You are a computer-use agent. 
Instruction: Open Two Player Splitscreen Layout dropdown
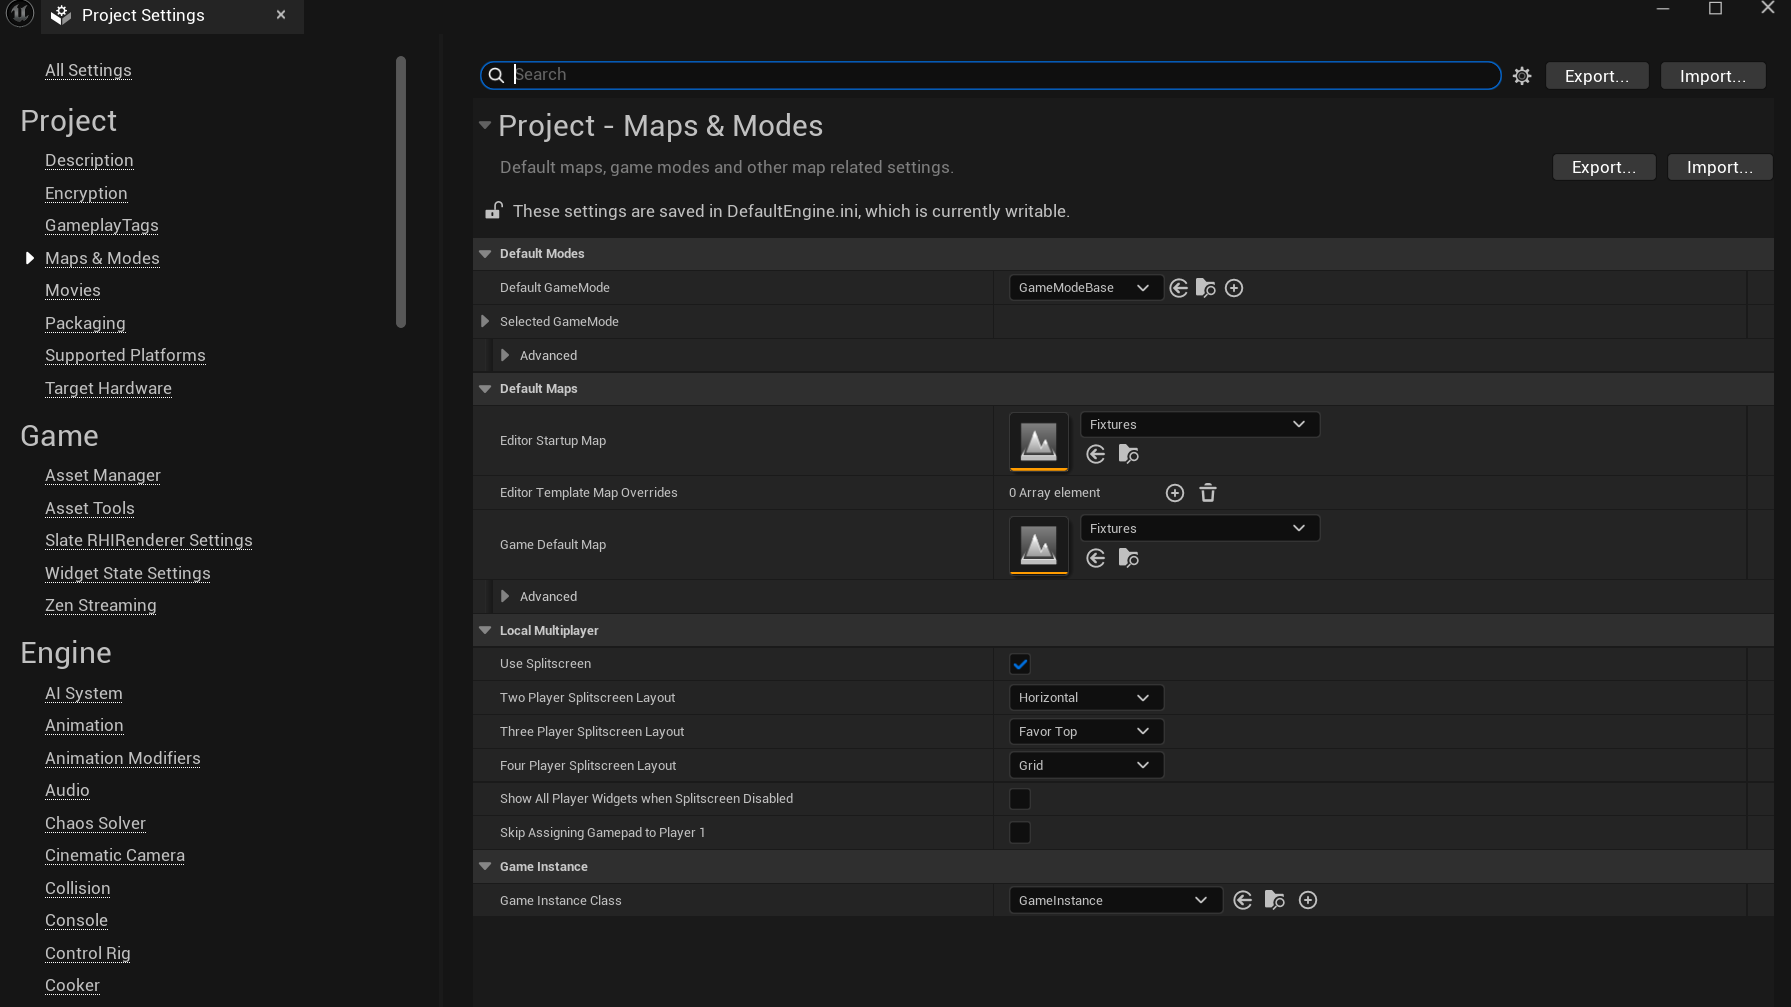tap(1086, 698)
